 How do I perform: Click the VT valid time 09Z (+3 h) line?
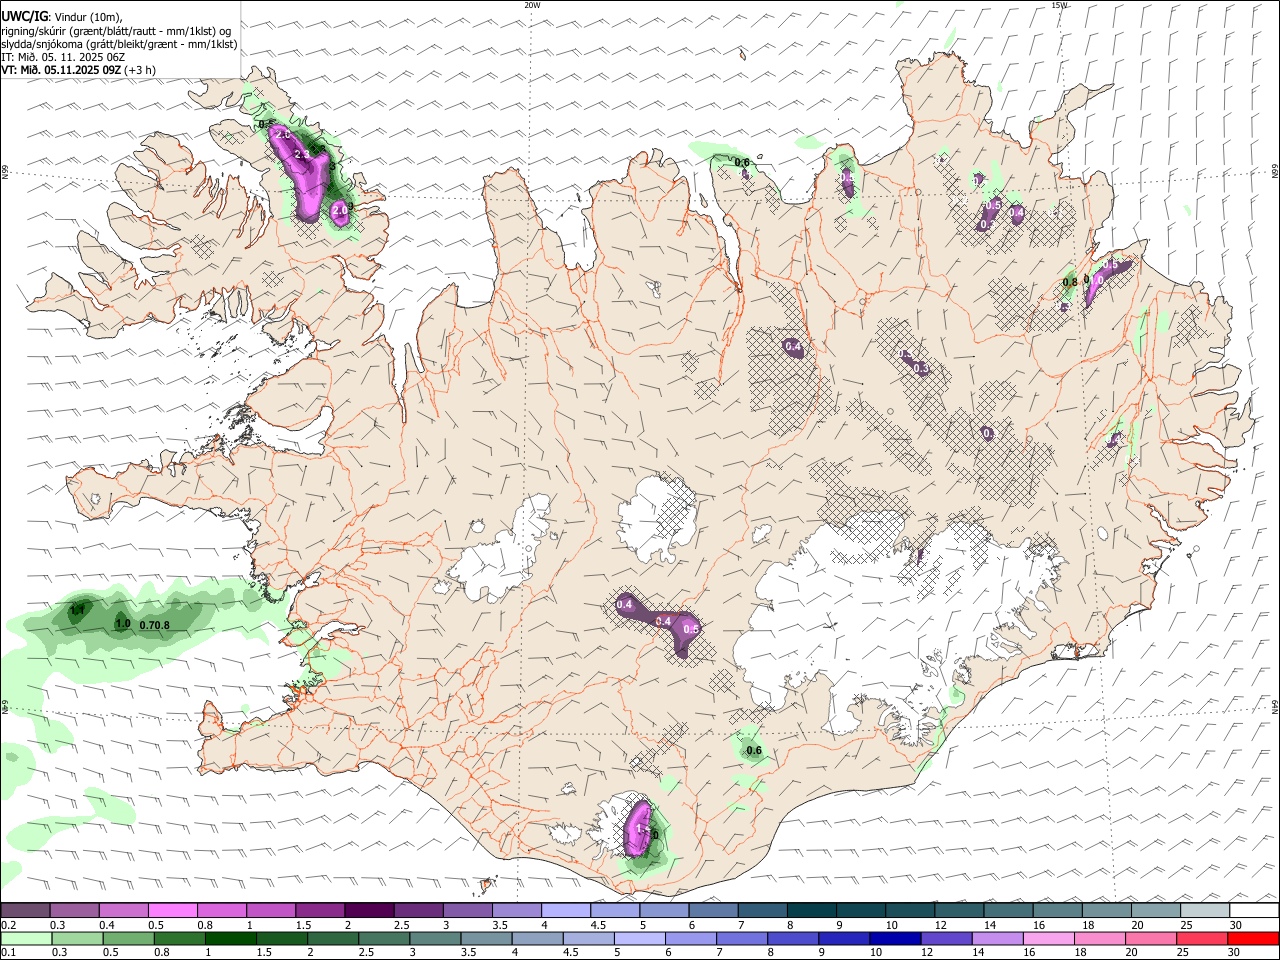tap(78, 70)
